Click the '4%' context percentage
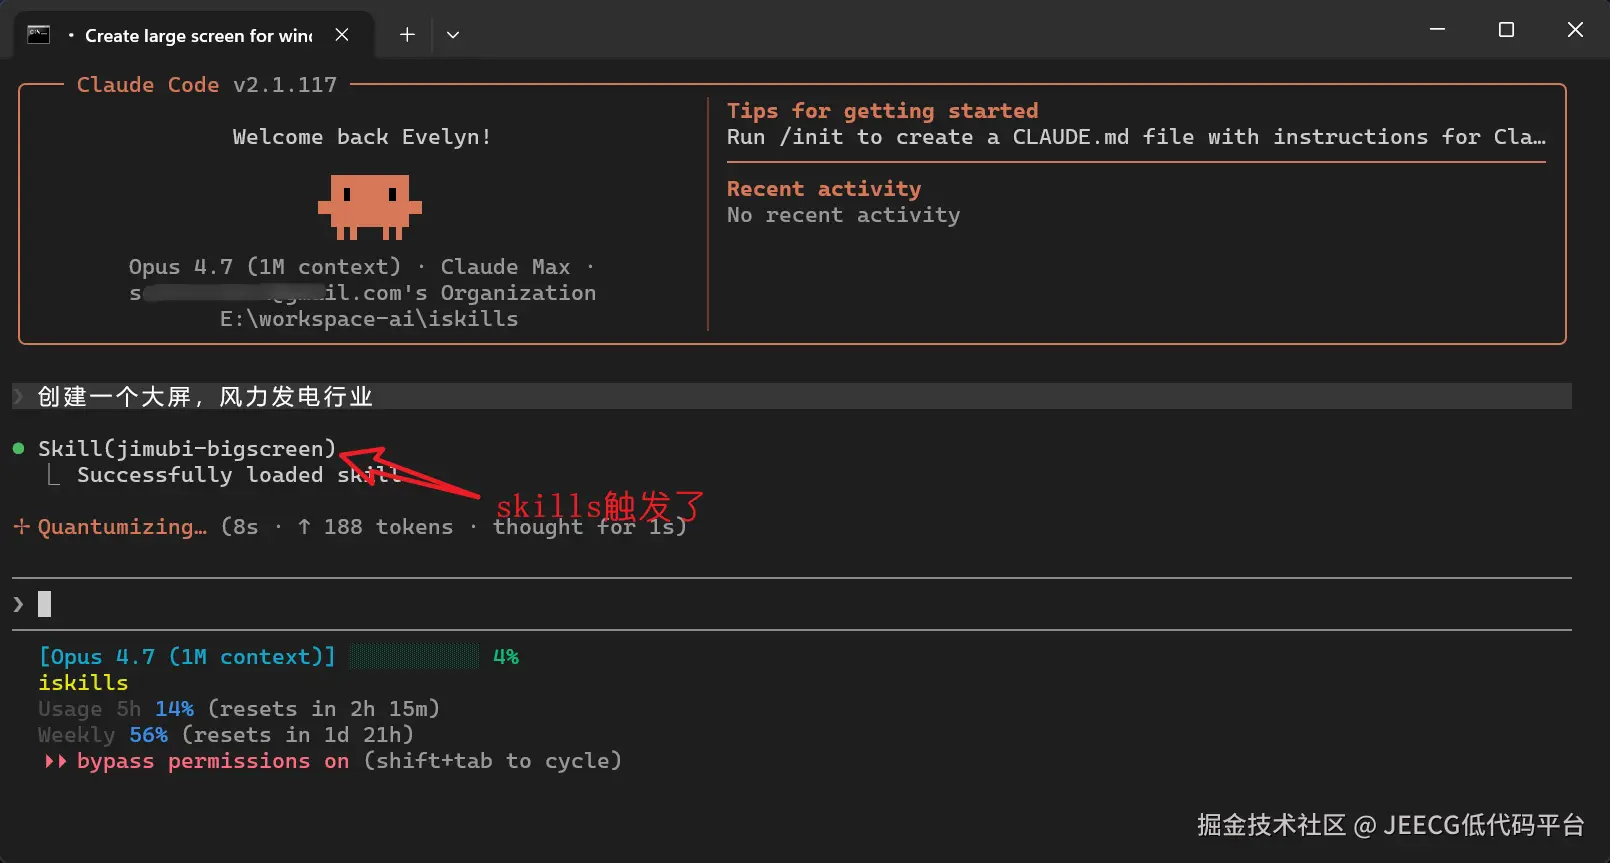This screenshot has height=863, width=1610. click(506, 657)
